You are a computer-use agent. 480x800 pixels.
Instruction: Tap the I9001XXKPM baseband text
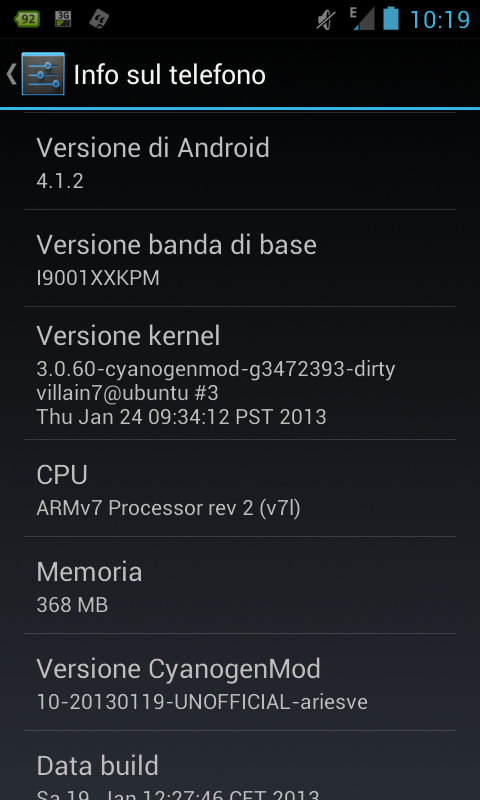(x=98, y=278)
